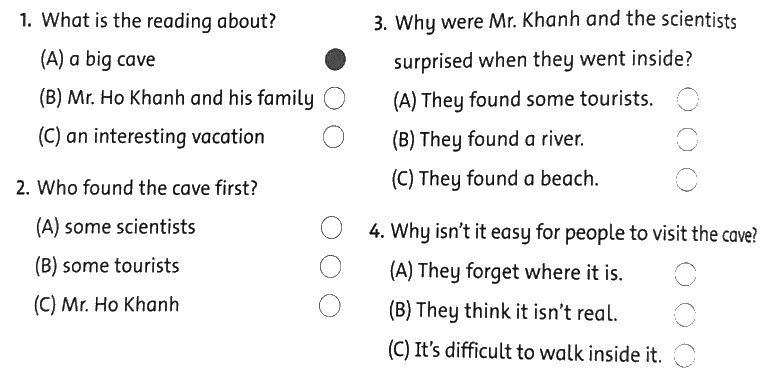Mark bubble for 'They think it isn't real.'

pos(685,314)
